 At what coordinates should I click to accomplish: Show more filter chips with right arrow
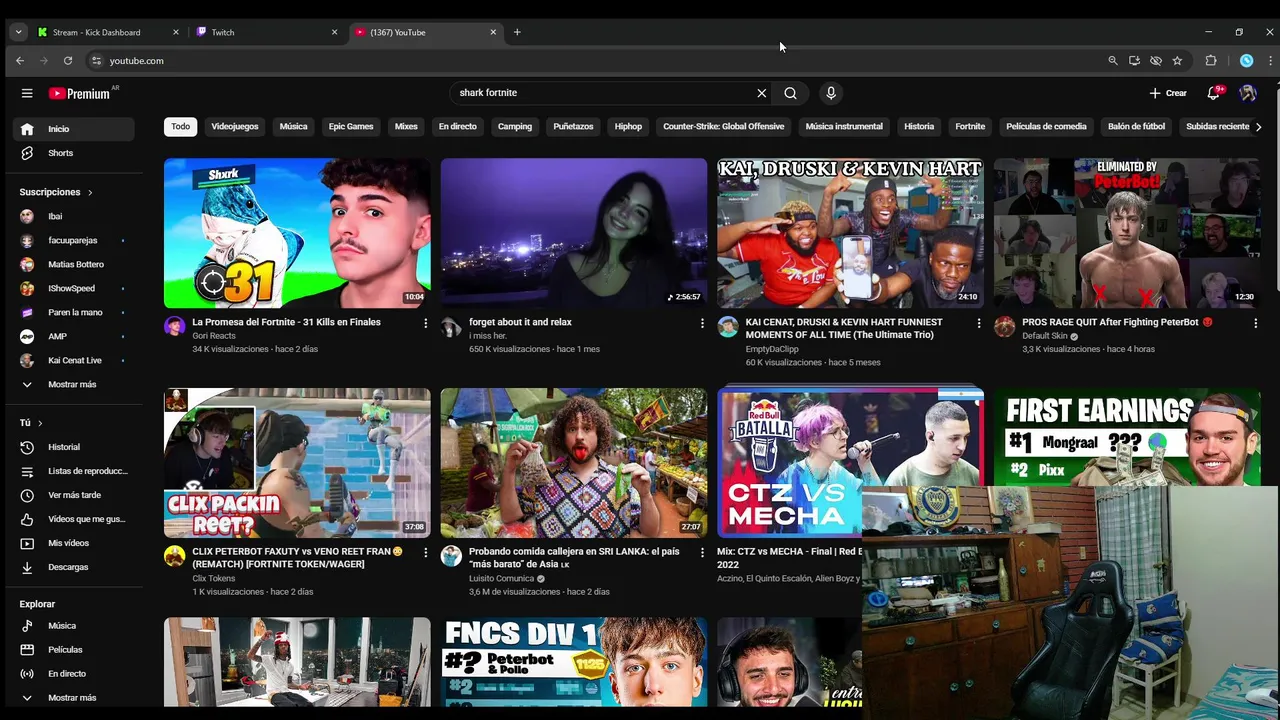click(1258, 127)
